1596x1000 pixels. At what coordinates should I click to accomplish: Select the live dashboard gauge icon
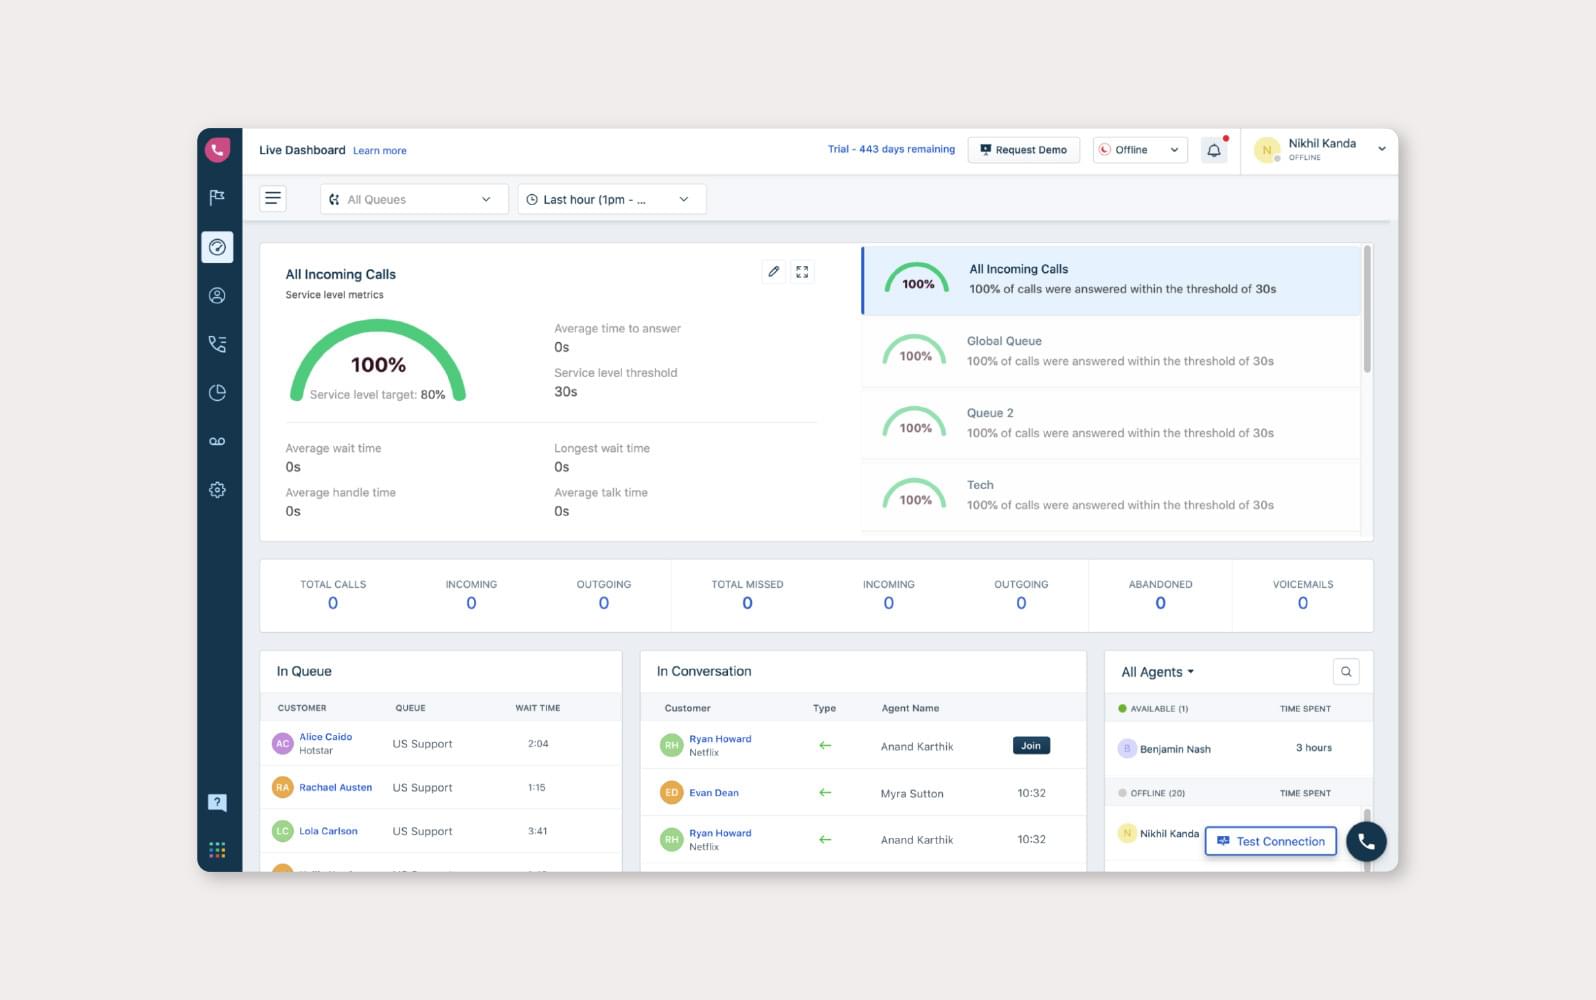(x=217, y=247)
